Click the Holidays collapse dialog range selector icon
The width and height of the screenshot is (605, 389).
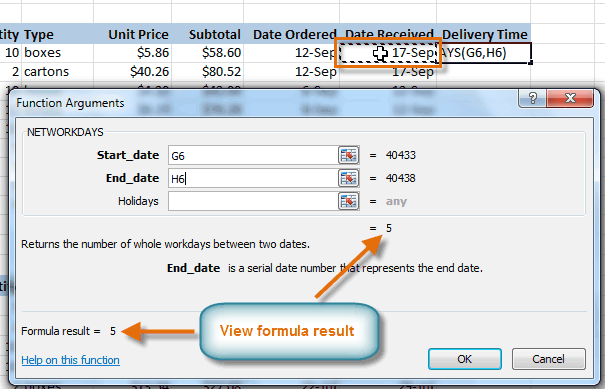pos(349,201)
